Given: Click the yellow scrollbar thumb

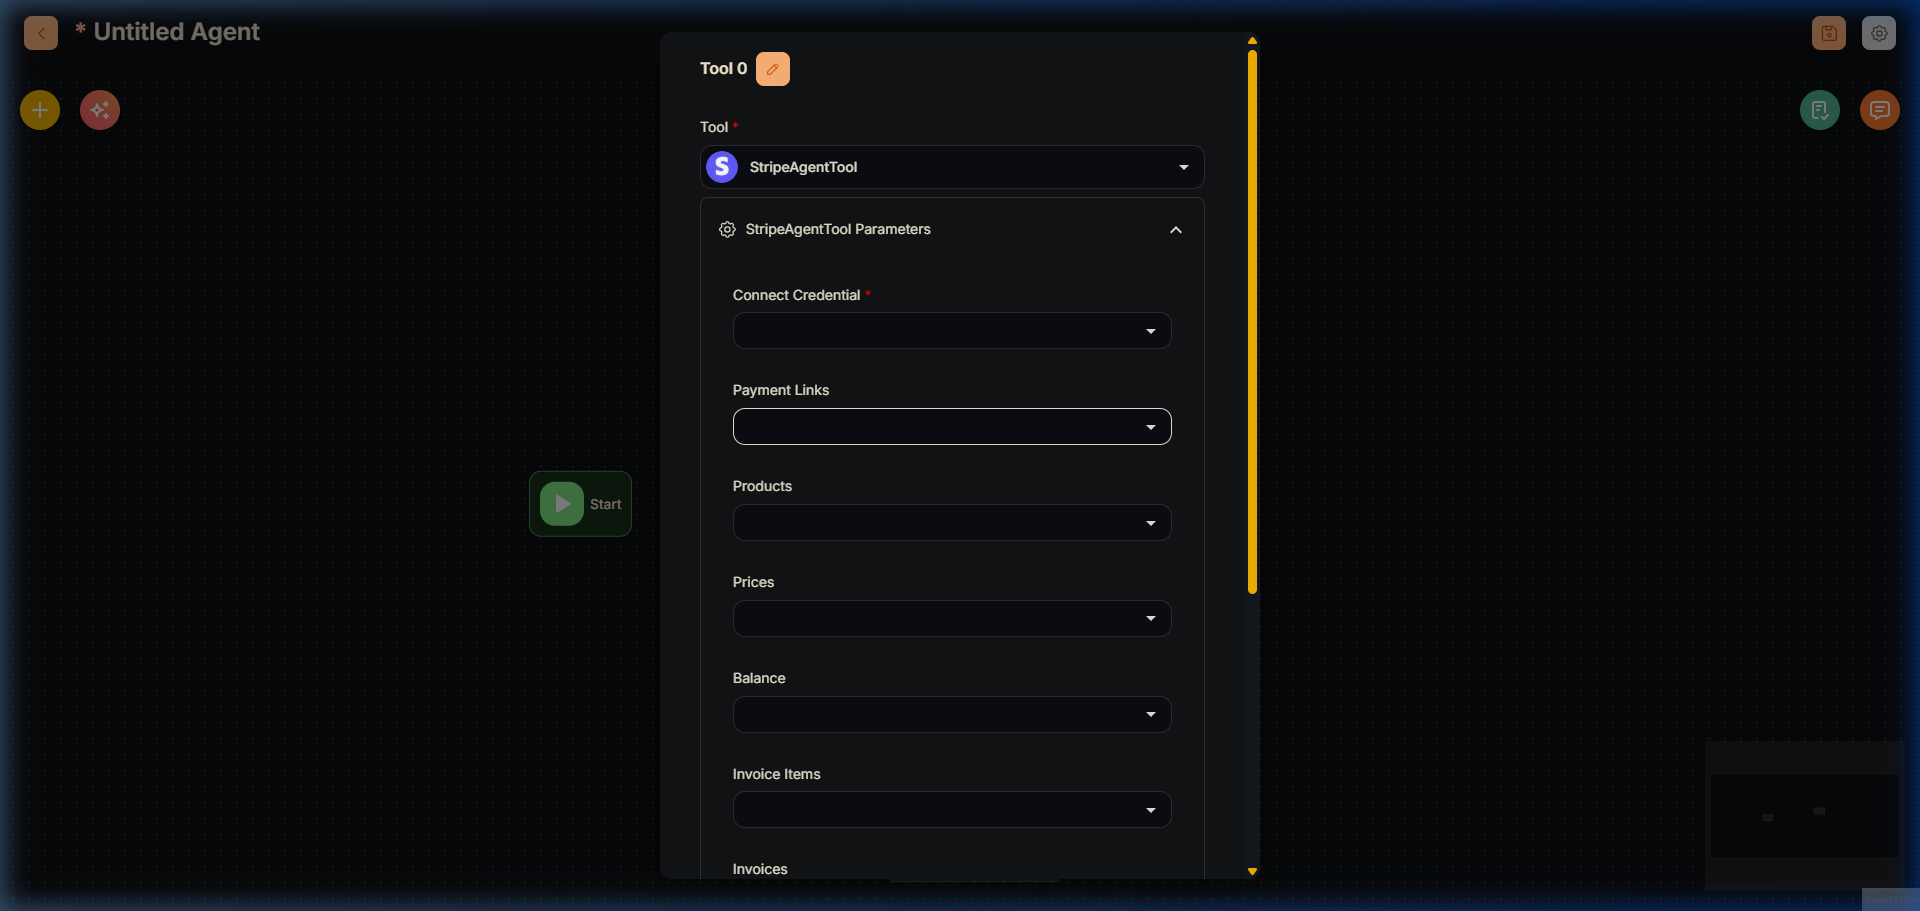Looking at the screenshot, I should click(x=1252, y=322).
